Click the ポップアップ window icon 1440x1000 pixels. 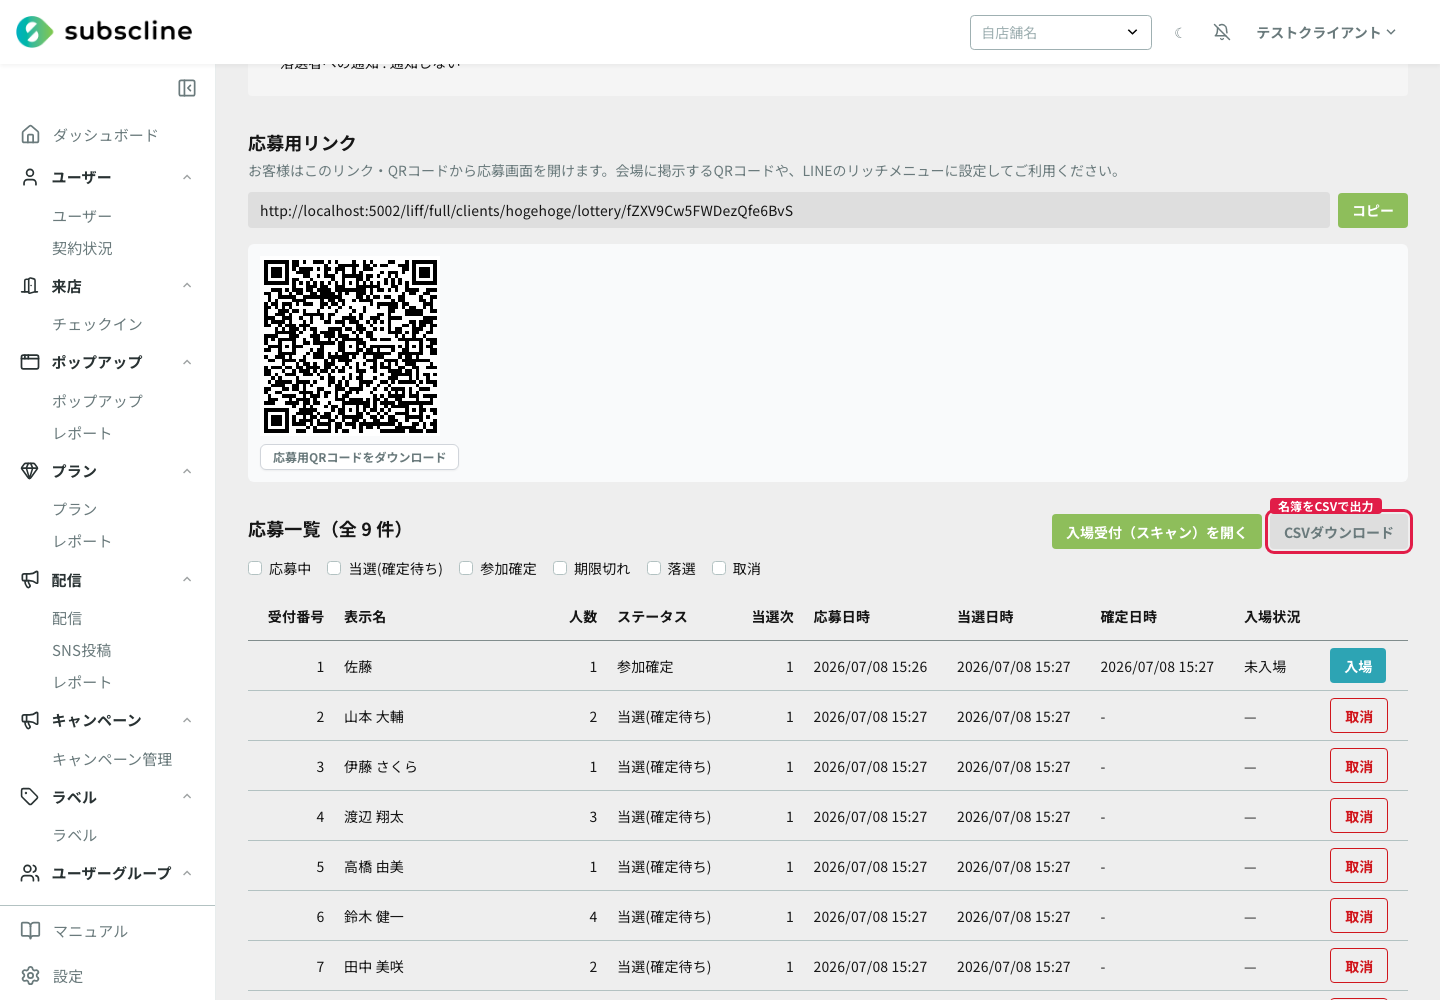31,362
